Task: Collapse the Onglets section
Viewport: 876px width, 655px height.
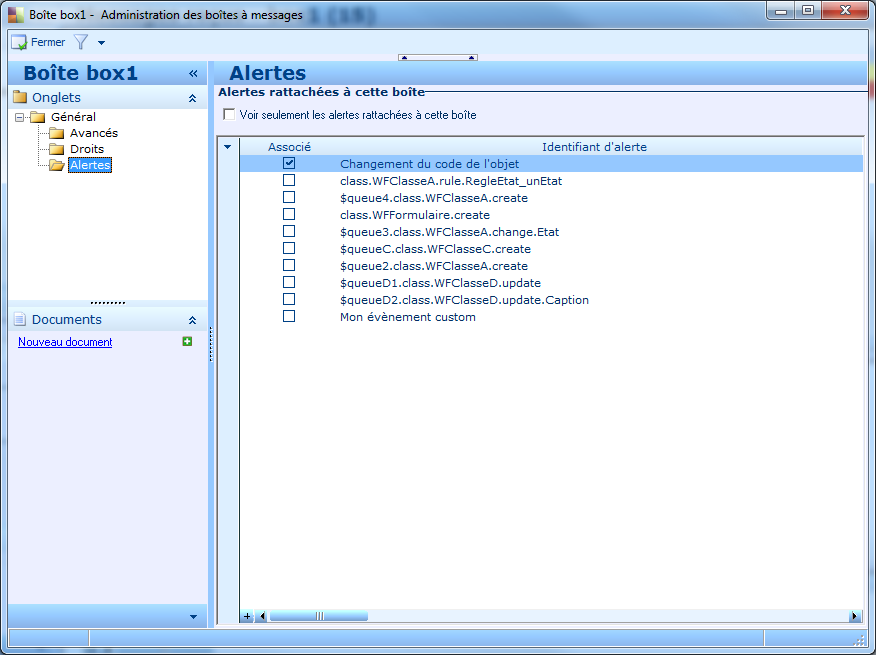Action: pyautogui.click(x=192, y=98)
